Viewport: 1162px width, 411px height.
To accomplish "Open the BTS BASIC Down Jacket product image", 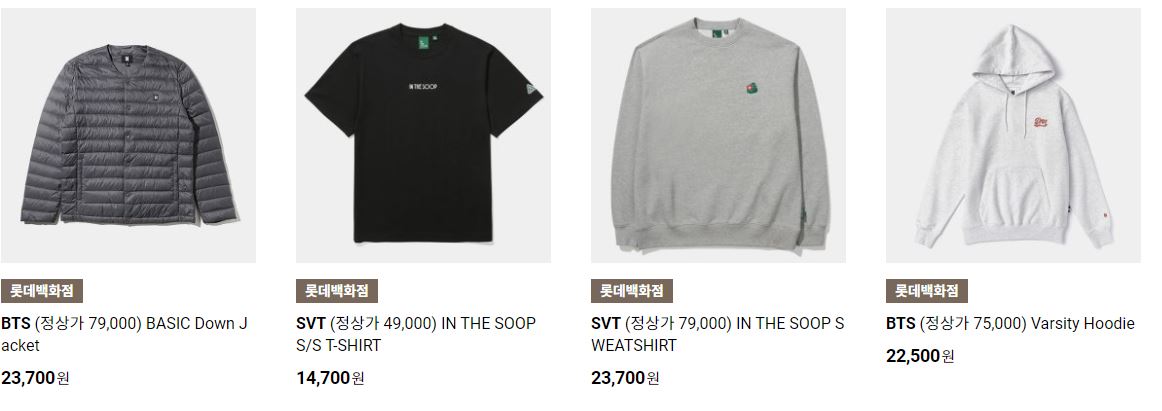I will 128,136.
